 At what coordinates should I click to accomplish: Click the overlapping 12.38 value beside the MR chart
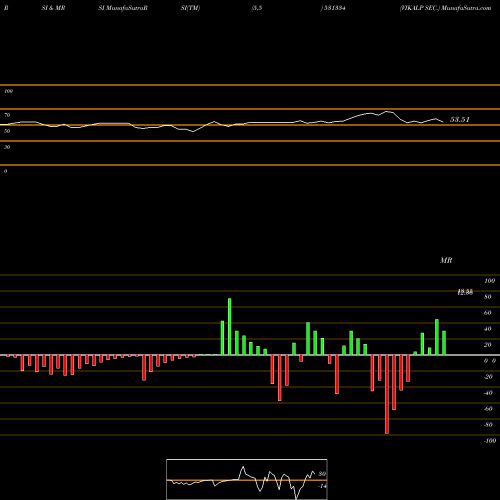[x=465, y=292]
